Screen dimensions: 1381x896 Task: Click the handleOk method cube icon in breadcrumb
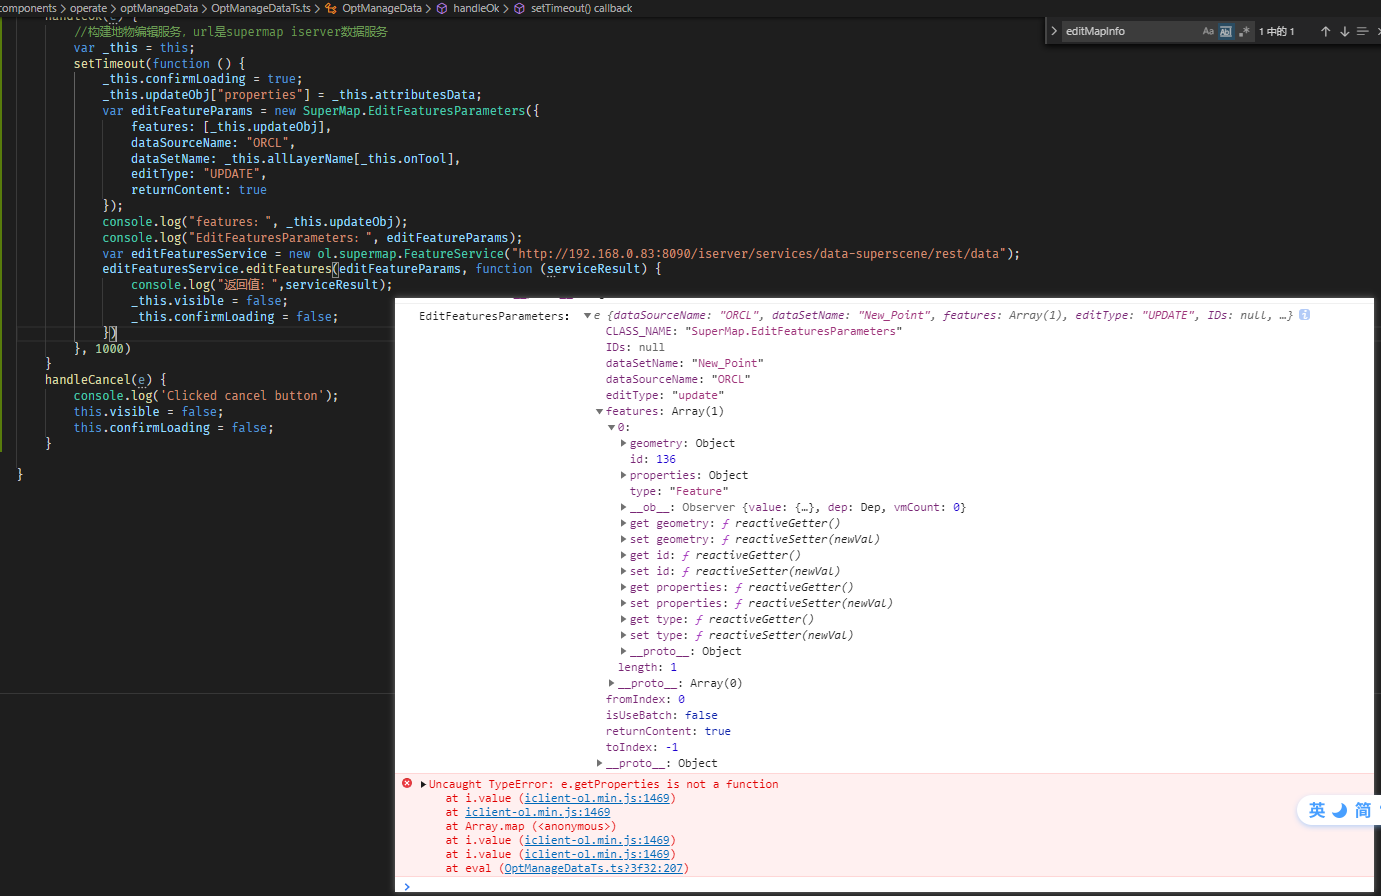[x=442, y=8]
